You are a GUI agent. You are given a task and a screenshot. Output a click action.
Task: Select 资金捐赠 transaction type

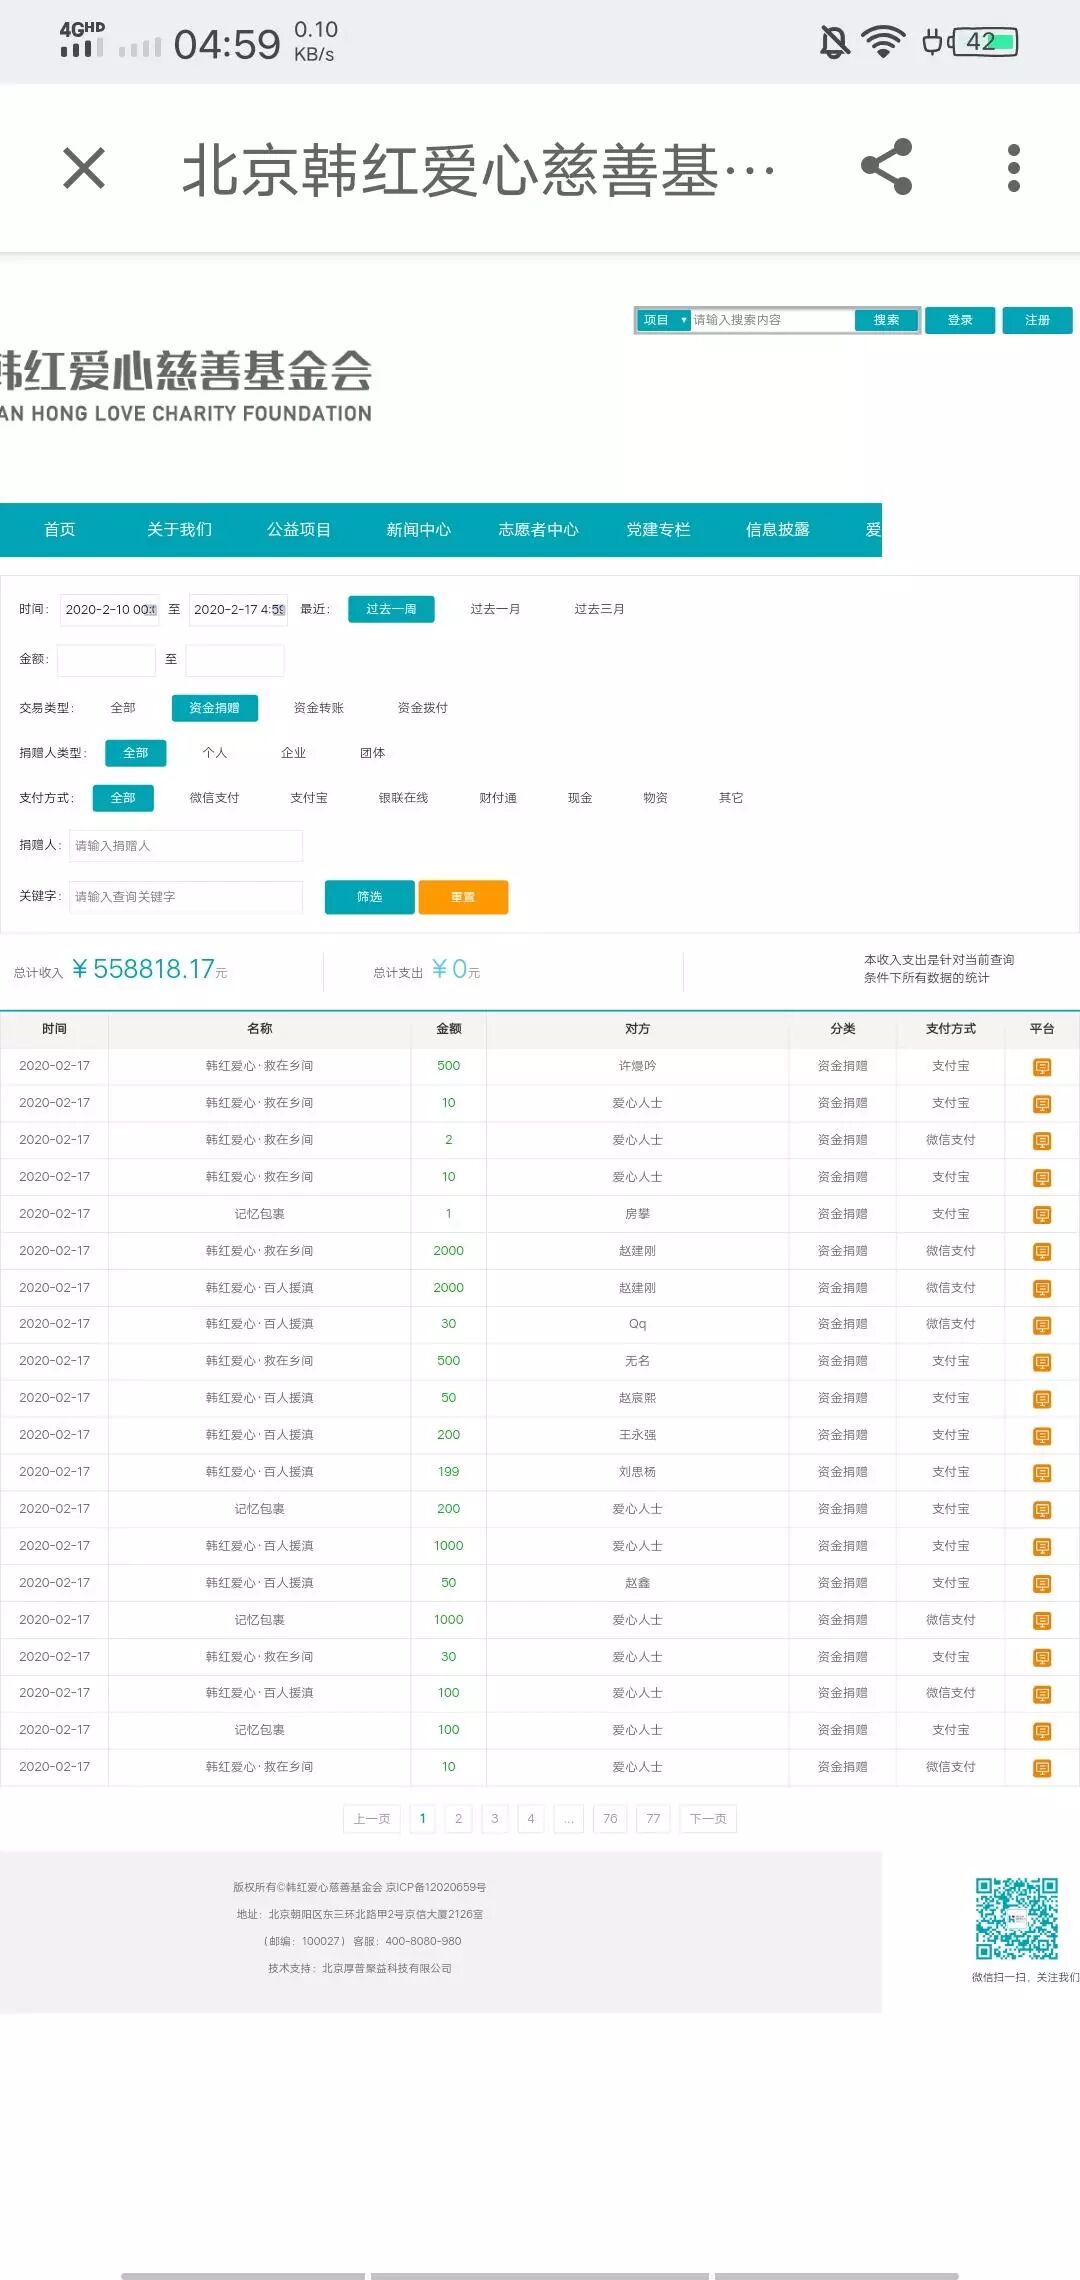214,708
